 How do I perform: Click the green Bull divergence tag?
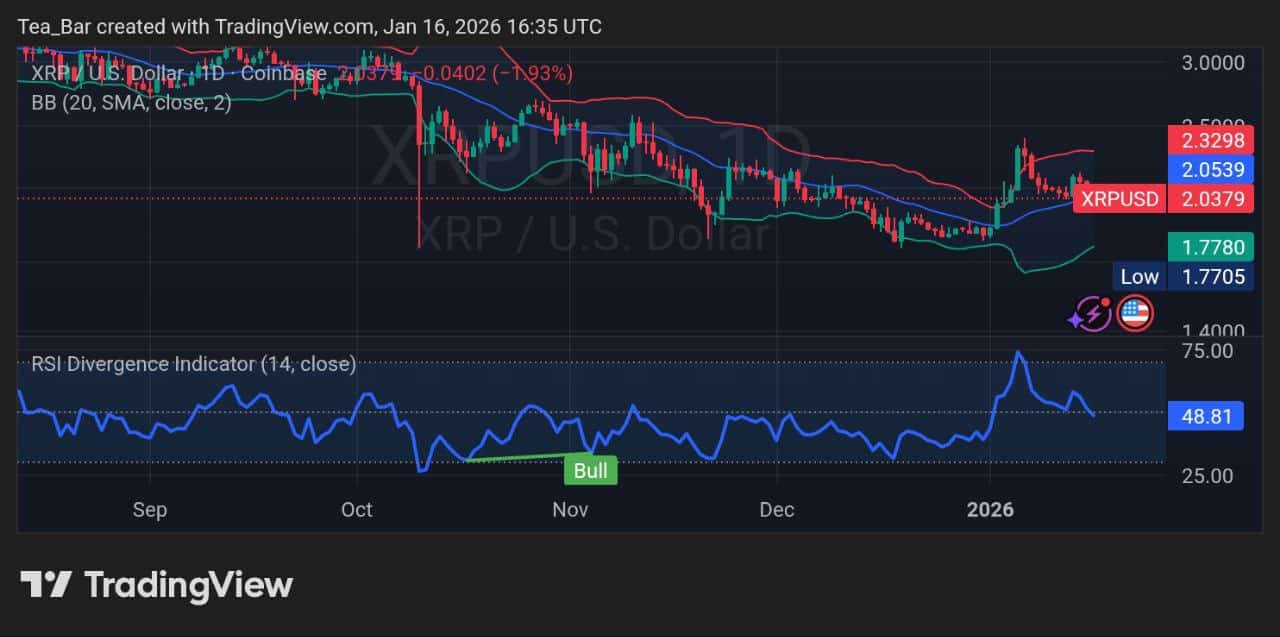pos(591,469)
